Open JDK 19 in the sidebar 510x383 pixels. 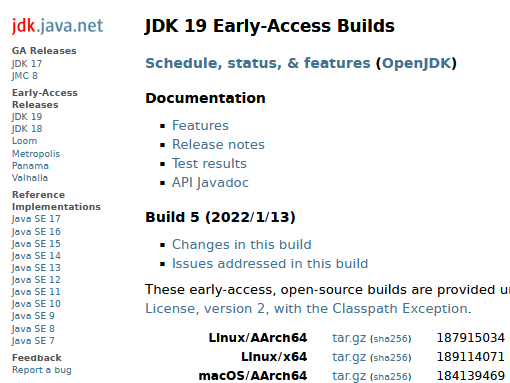[x=27, y=117]
